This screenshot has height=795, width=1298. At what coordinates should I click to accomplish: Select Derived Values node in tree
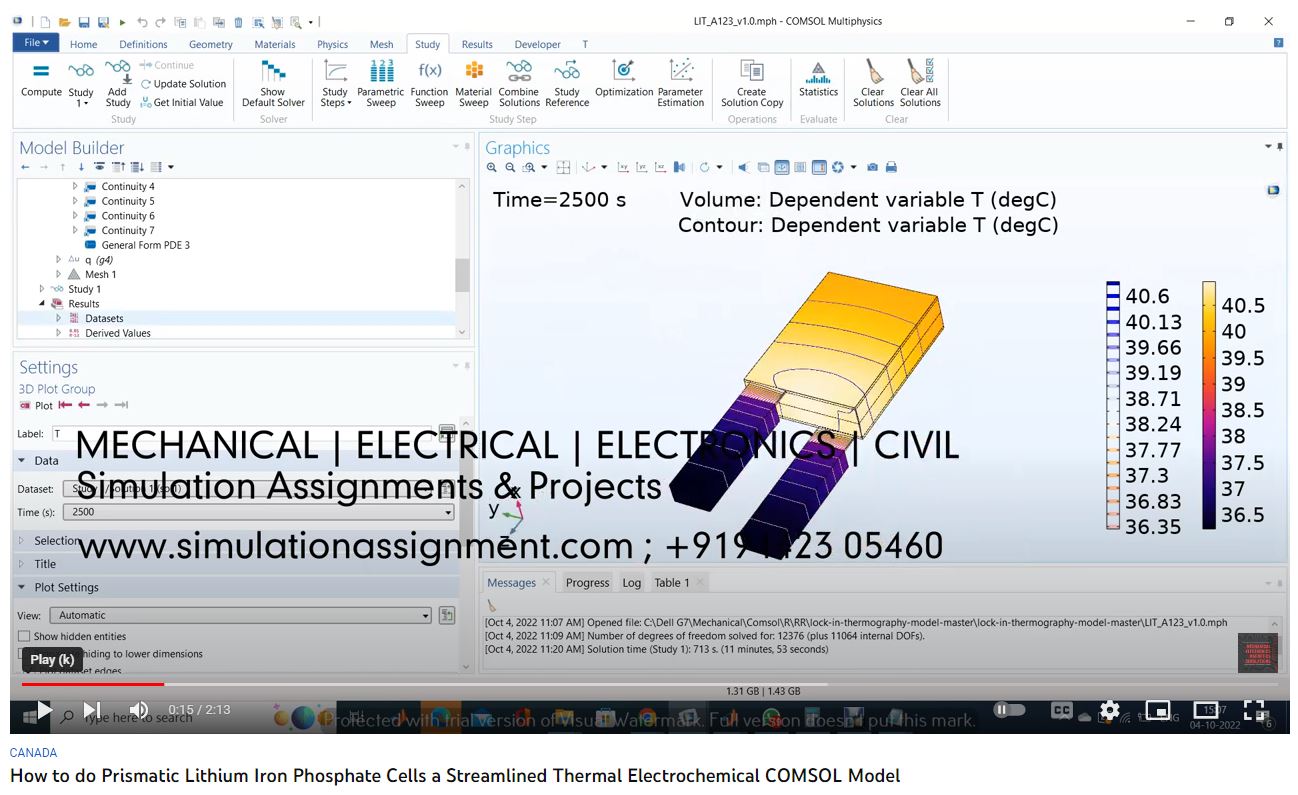(x=117, y=333)
